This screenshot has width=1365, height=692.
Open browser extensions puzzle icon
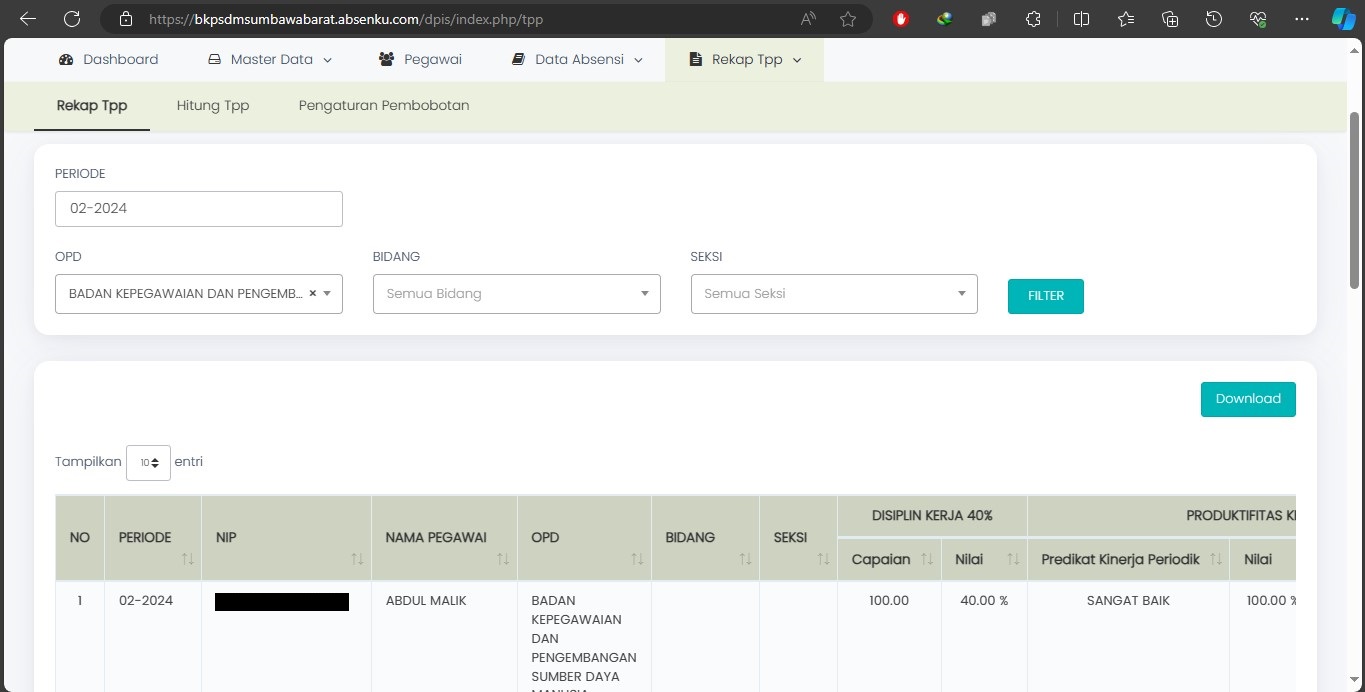[x=1034, y=19]
